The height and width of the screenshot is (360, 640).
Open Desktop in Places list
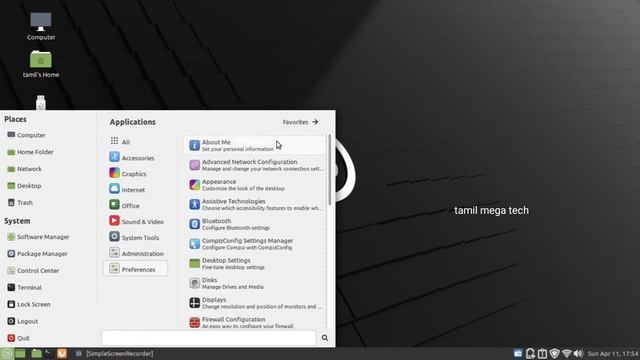click(24, 186)
